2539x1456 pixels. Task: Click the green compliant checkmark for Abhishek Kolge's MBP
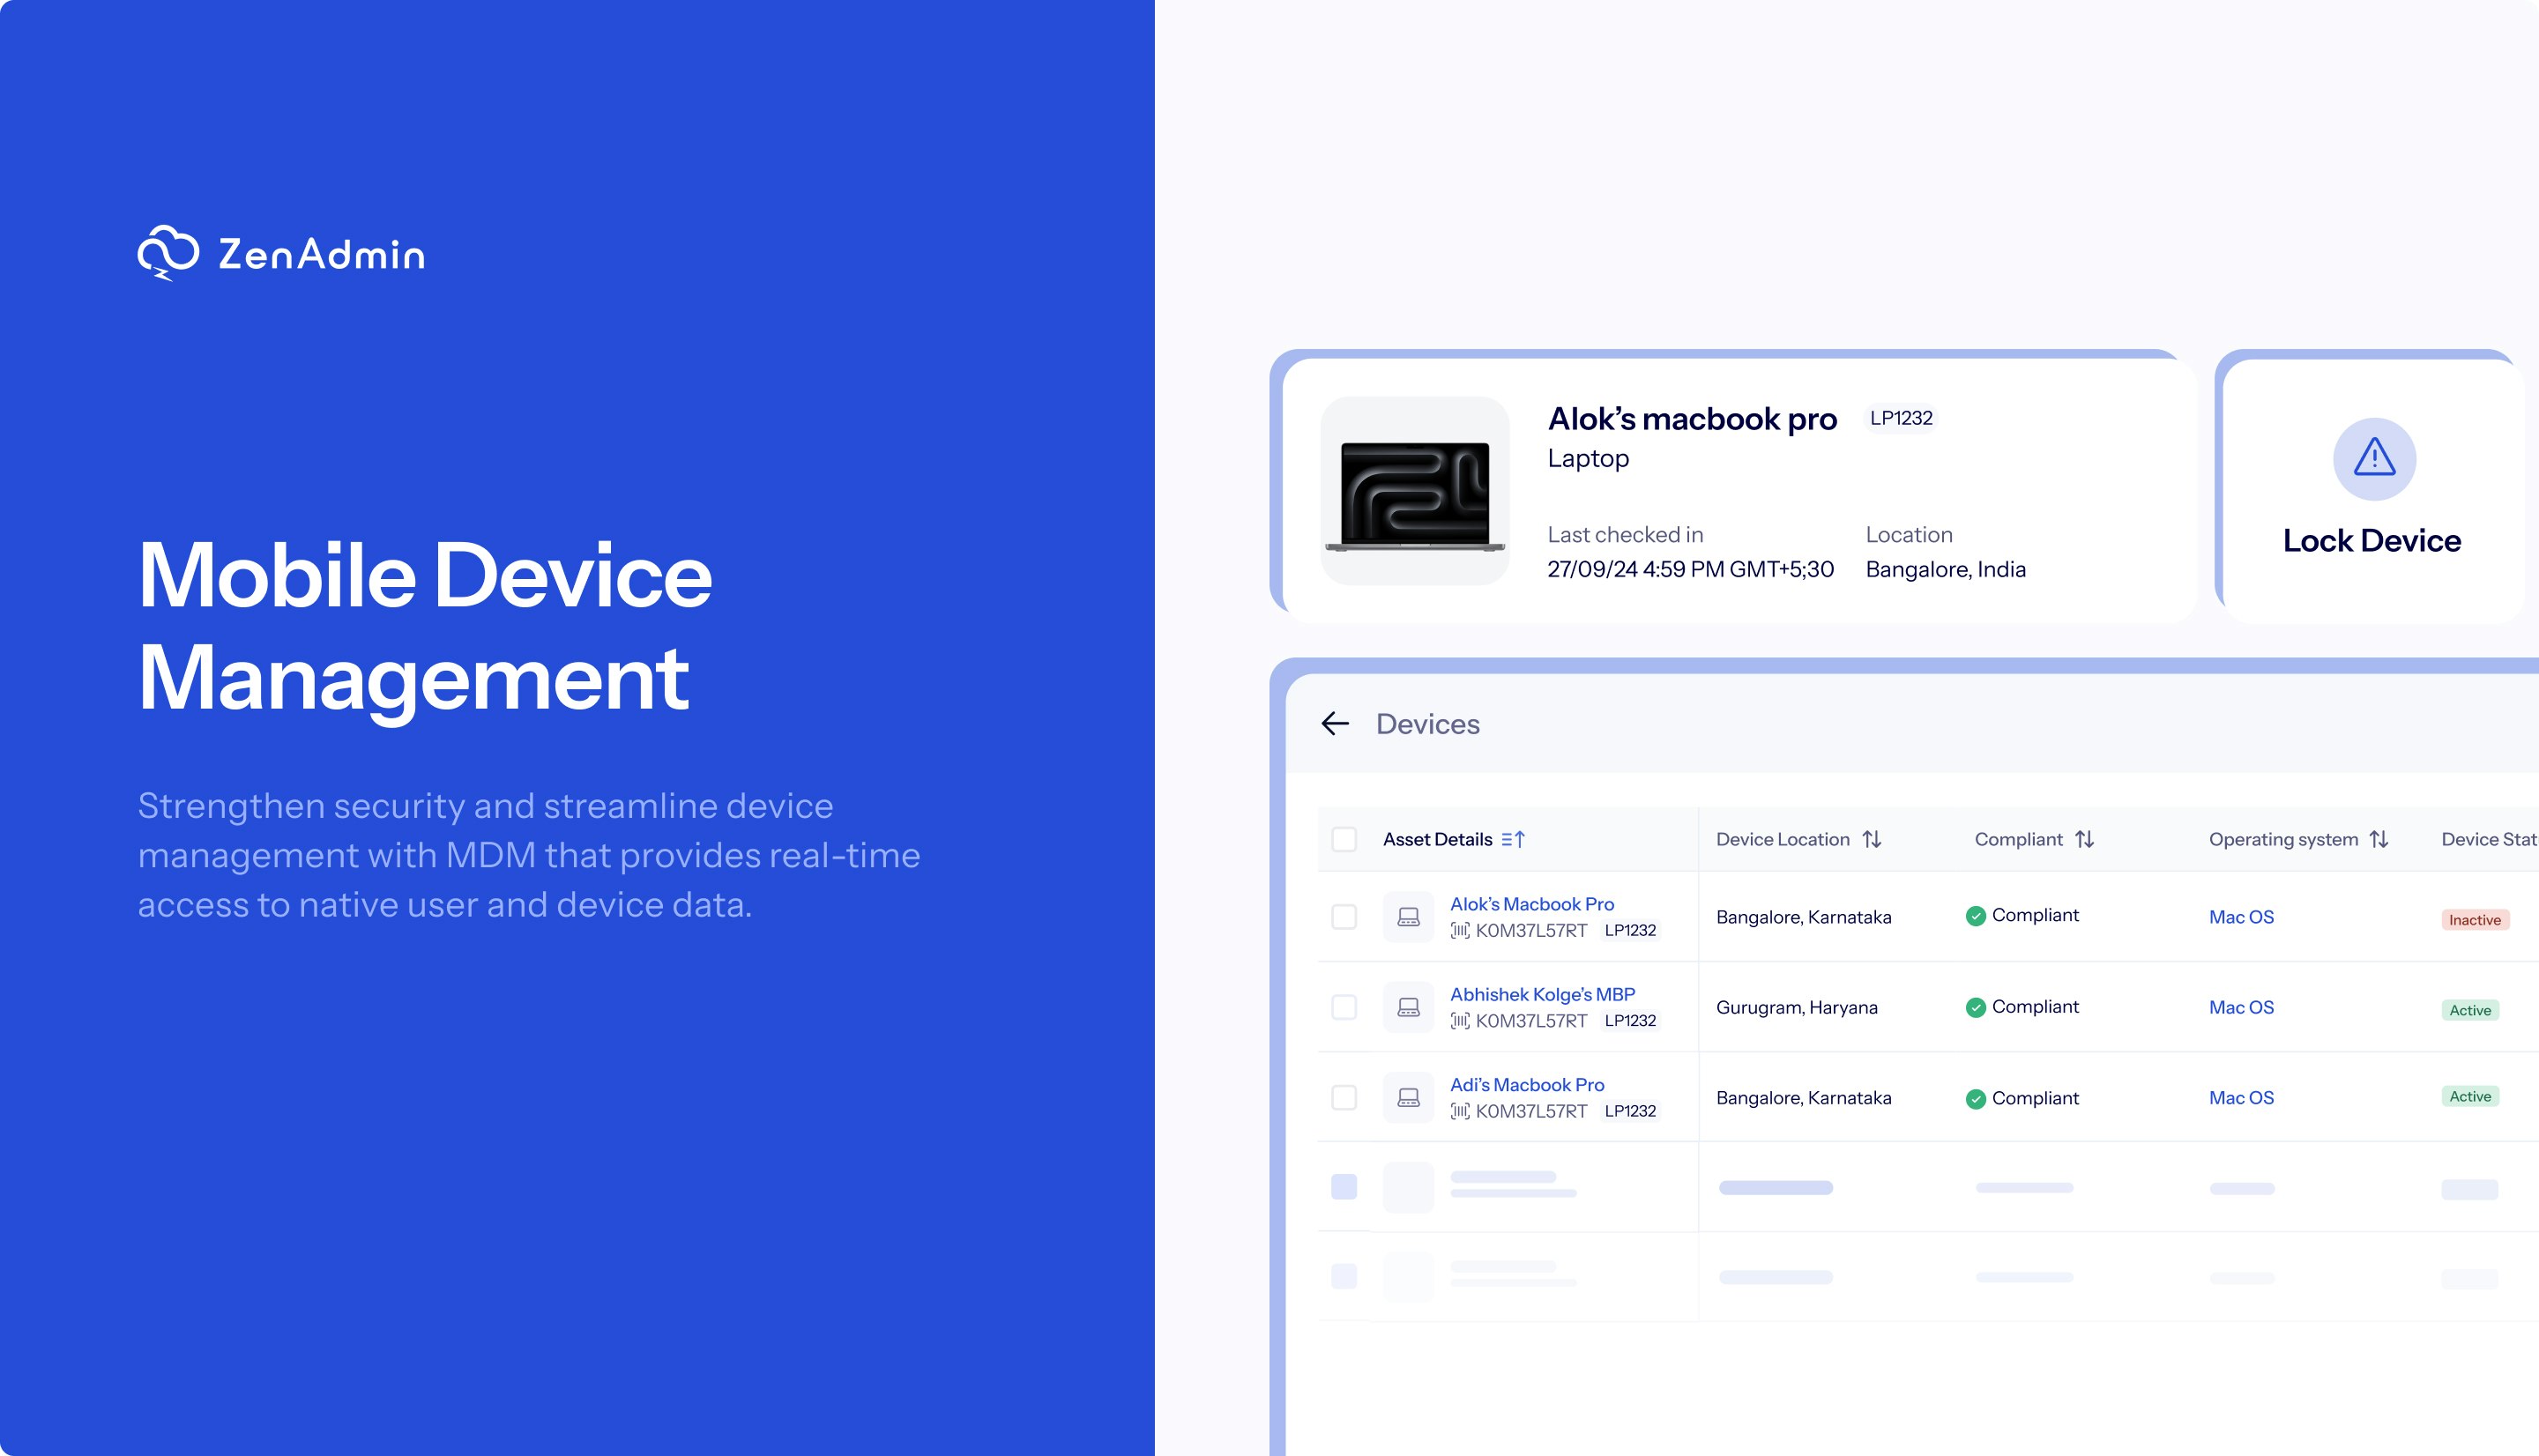pyautogui.click(x=1975, y=1007)
